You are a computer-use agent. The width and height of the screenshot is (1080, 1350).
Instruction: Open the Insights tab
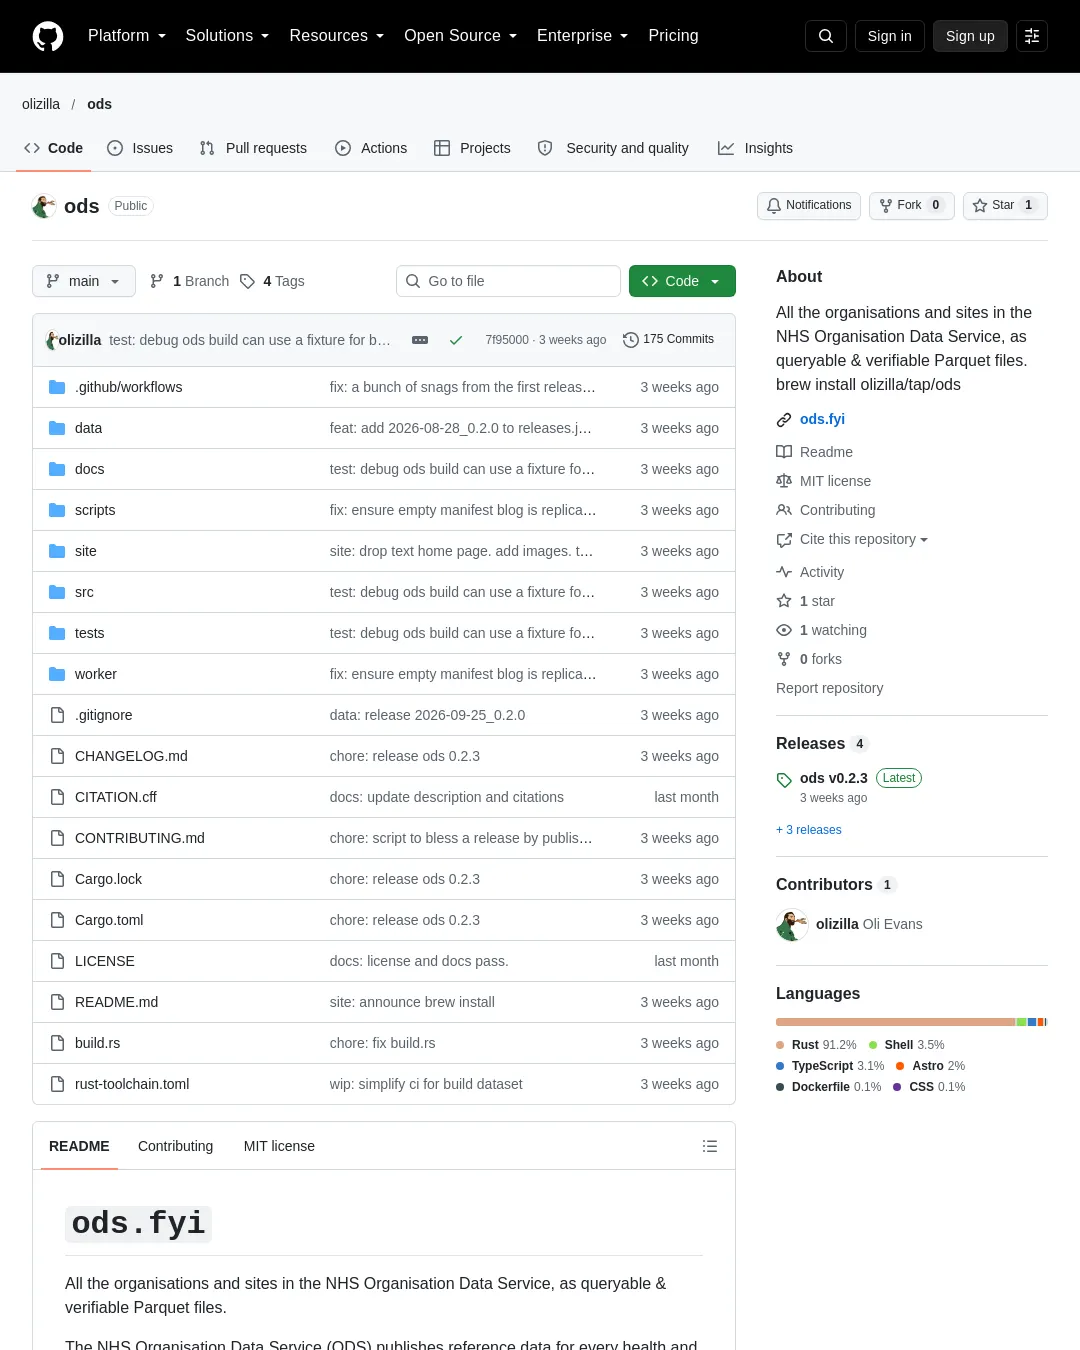(755, 148)
